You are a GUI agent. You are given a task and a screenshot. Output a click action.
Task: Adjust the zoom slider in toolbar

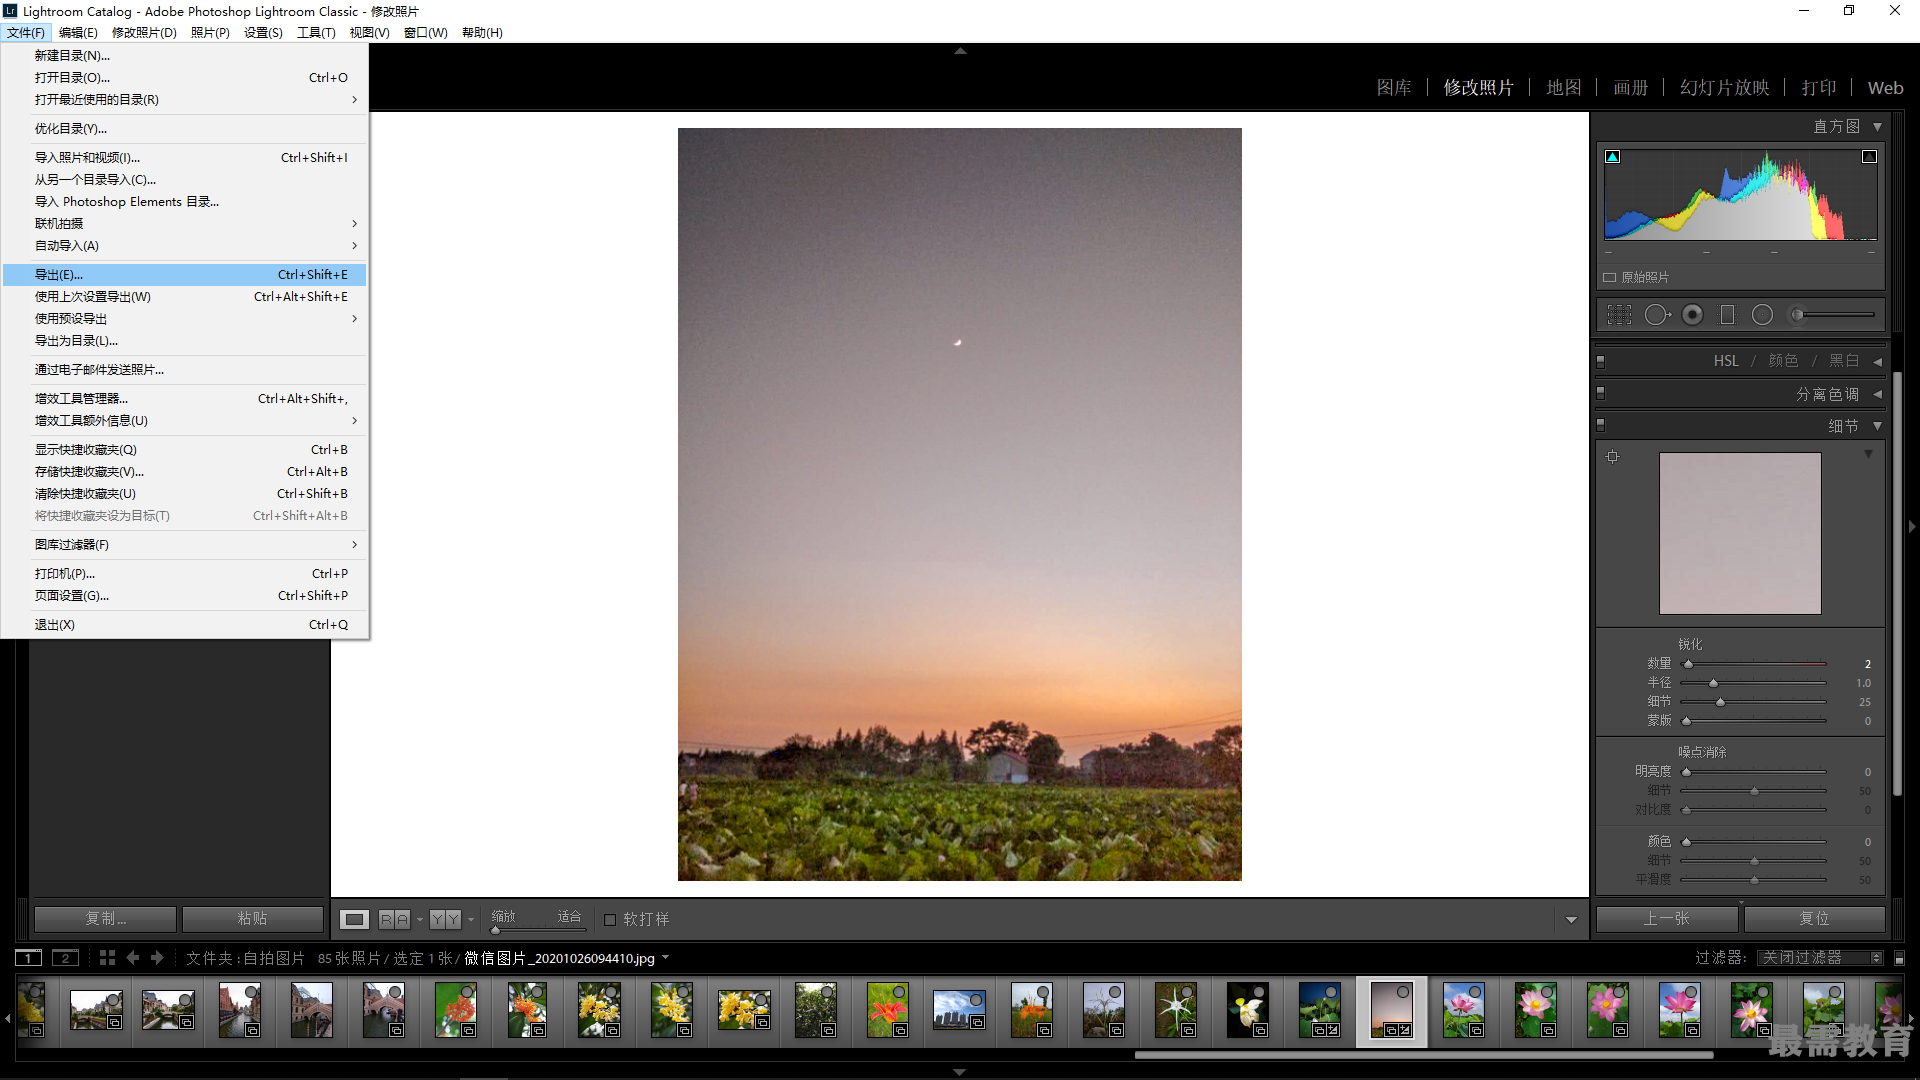pos(538,930)
